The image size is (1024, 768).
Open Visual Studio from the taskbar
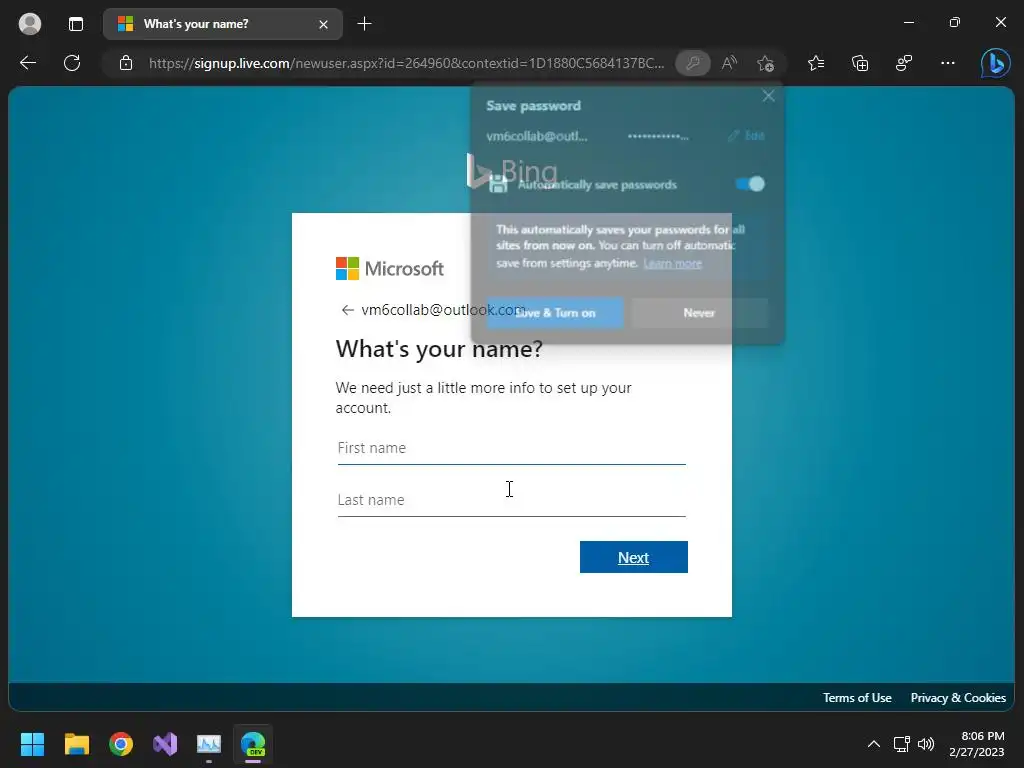tap(165, 744)
